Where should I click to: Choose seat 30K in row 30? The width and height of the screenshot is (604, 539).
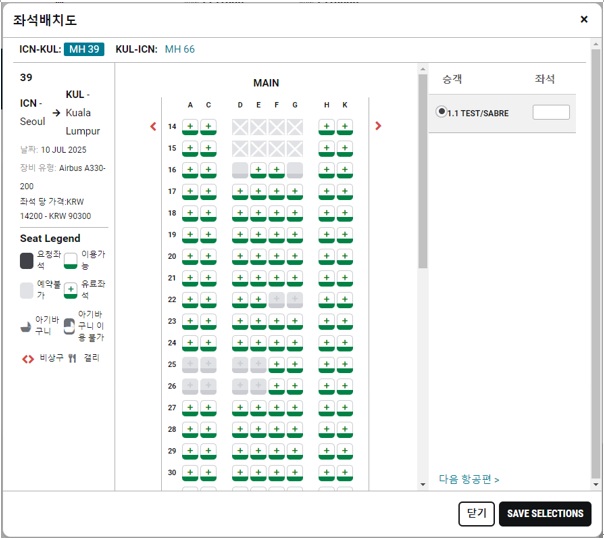click(x=345, y=472)
